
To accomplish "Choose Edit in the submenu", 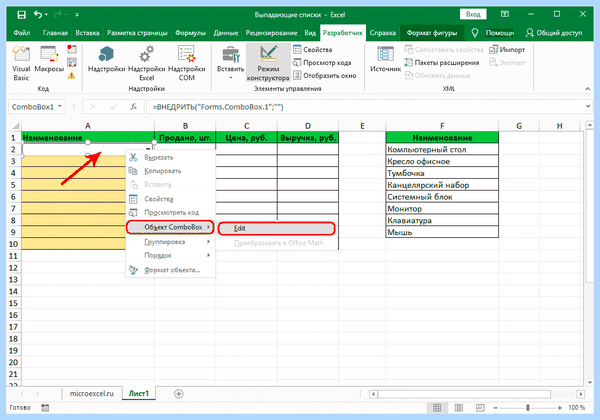I will point(276,228).
